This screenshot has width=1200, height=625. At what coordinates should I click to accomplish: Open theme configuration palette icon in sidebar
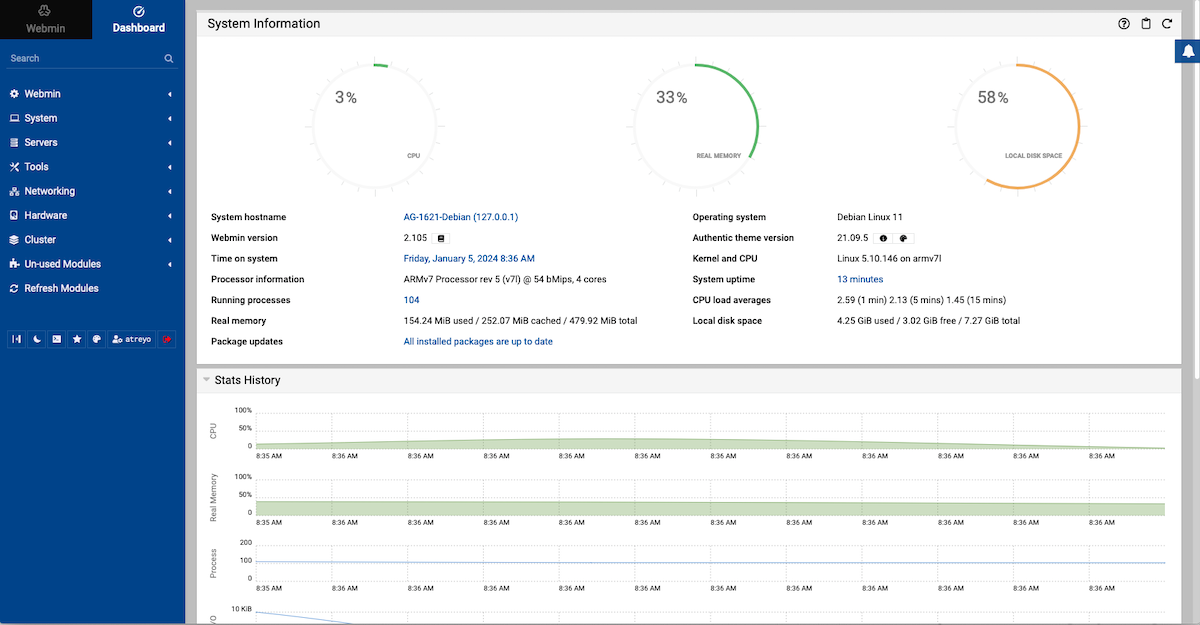point(96,339)
